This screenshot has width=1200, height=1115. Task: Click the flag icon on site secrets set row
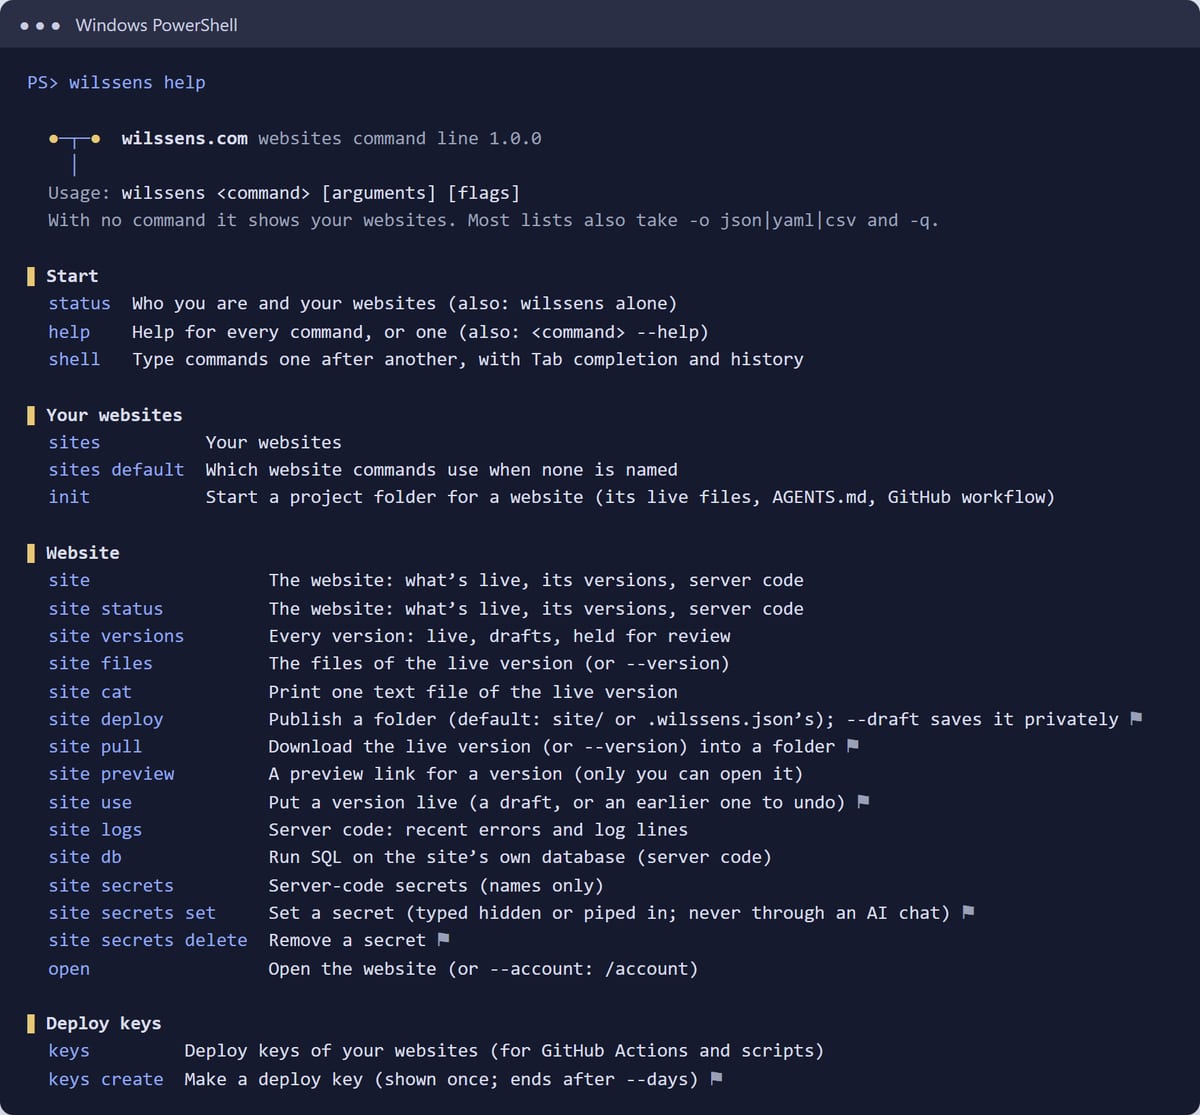click(x=968, y=912)
